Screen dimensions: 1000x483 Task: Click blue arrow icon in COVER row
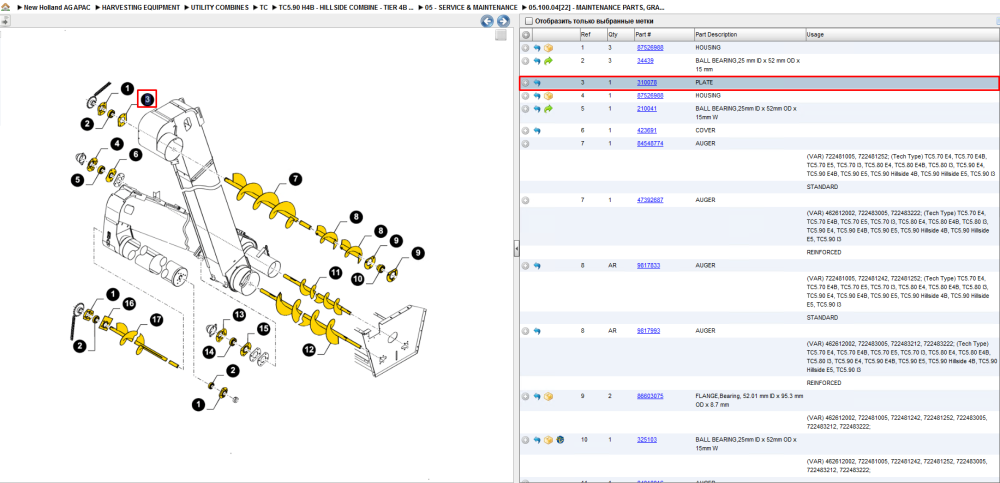(x=537, y=130)
